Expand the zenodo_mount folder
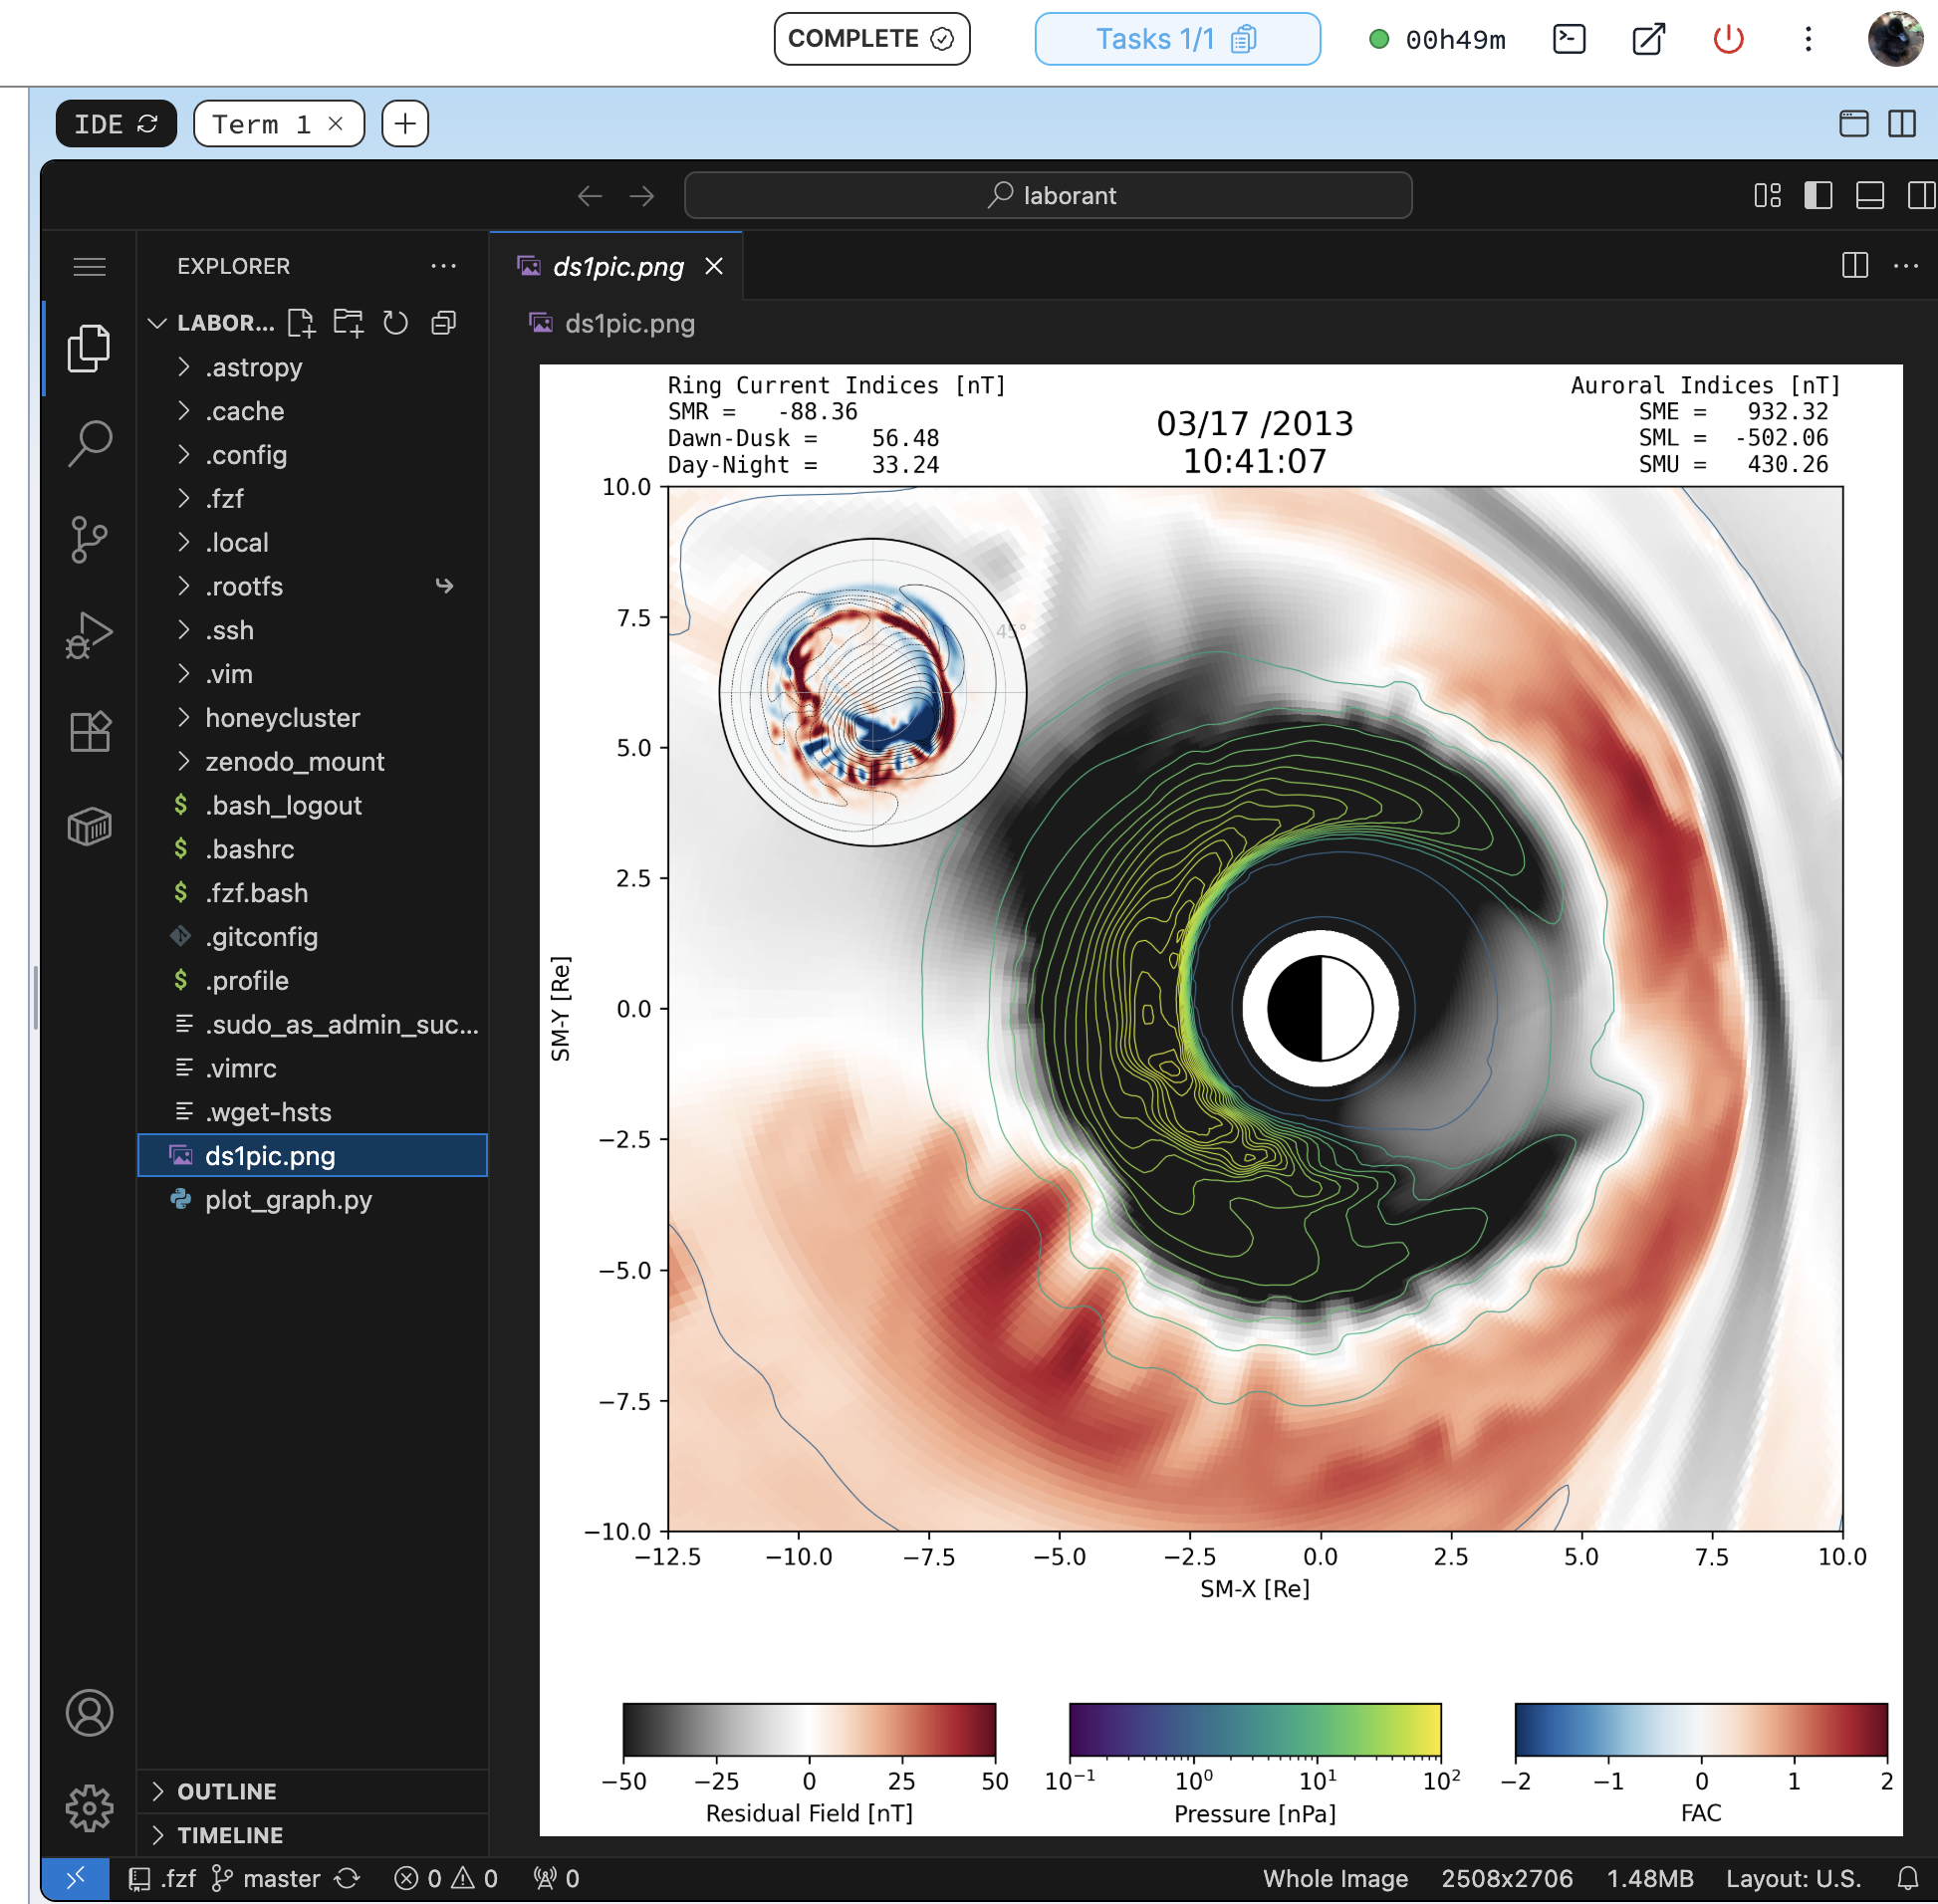The height and width of the screenshot is (1904, 1938). pyautogui.click(x=312, y=762)
